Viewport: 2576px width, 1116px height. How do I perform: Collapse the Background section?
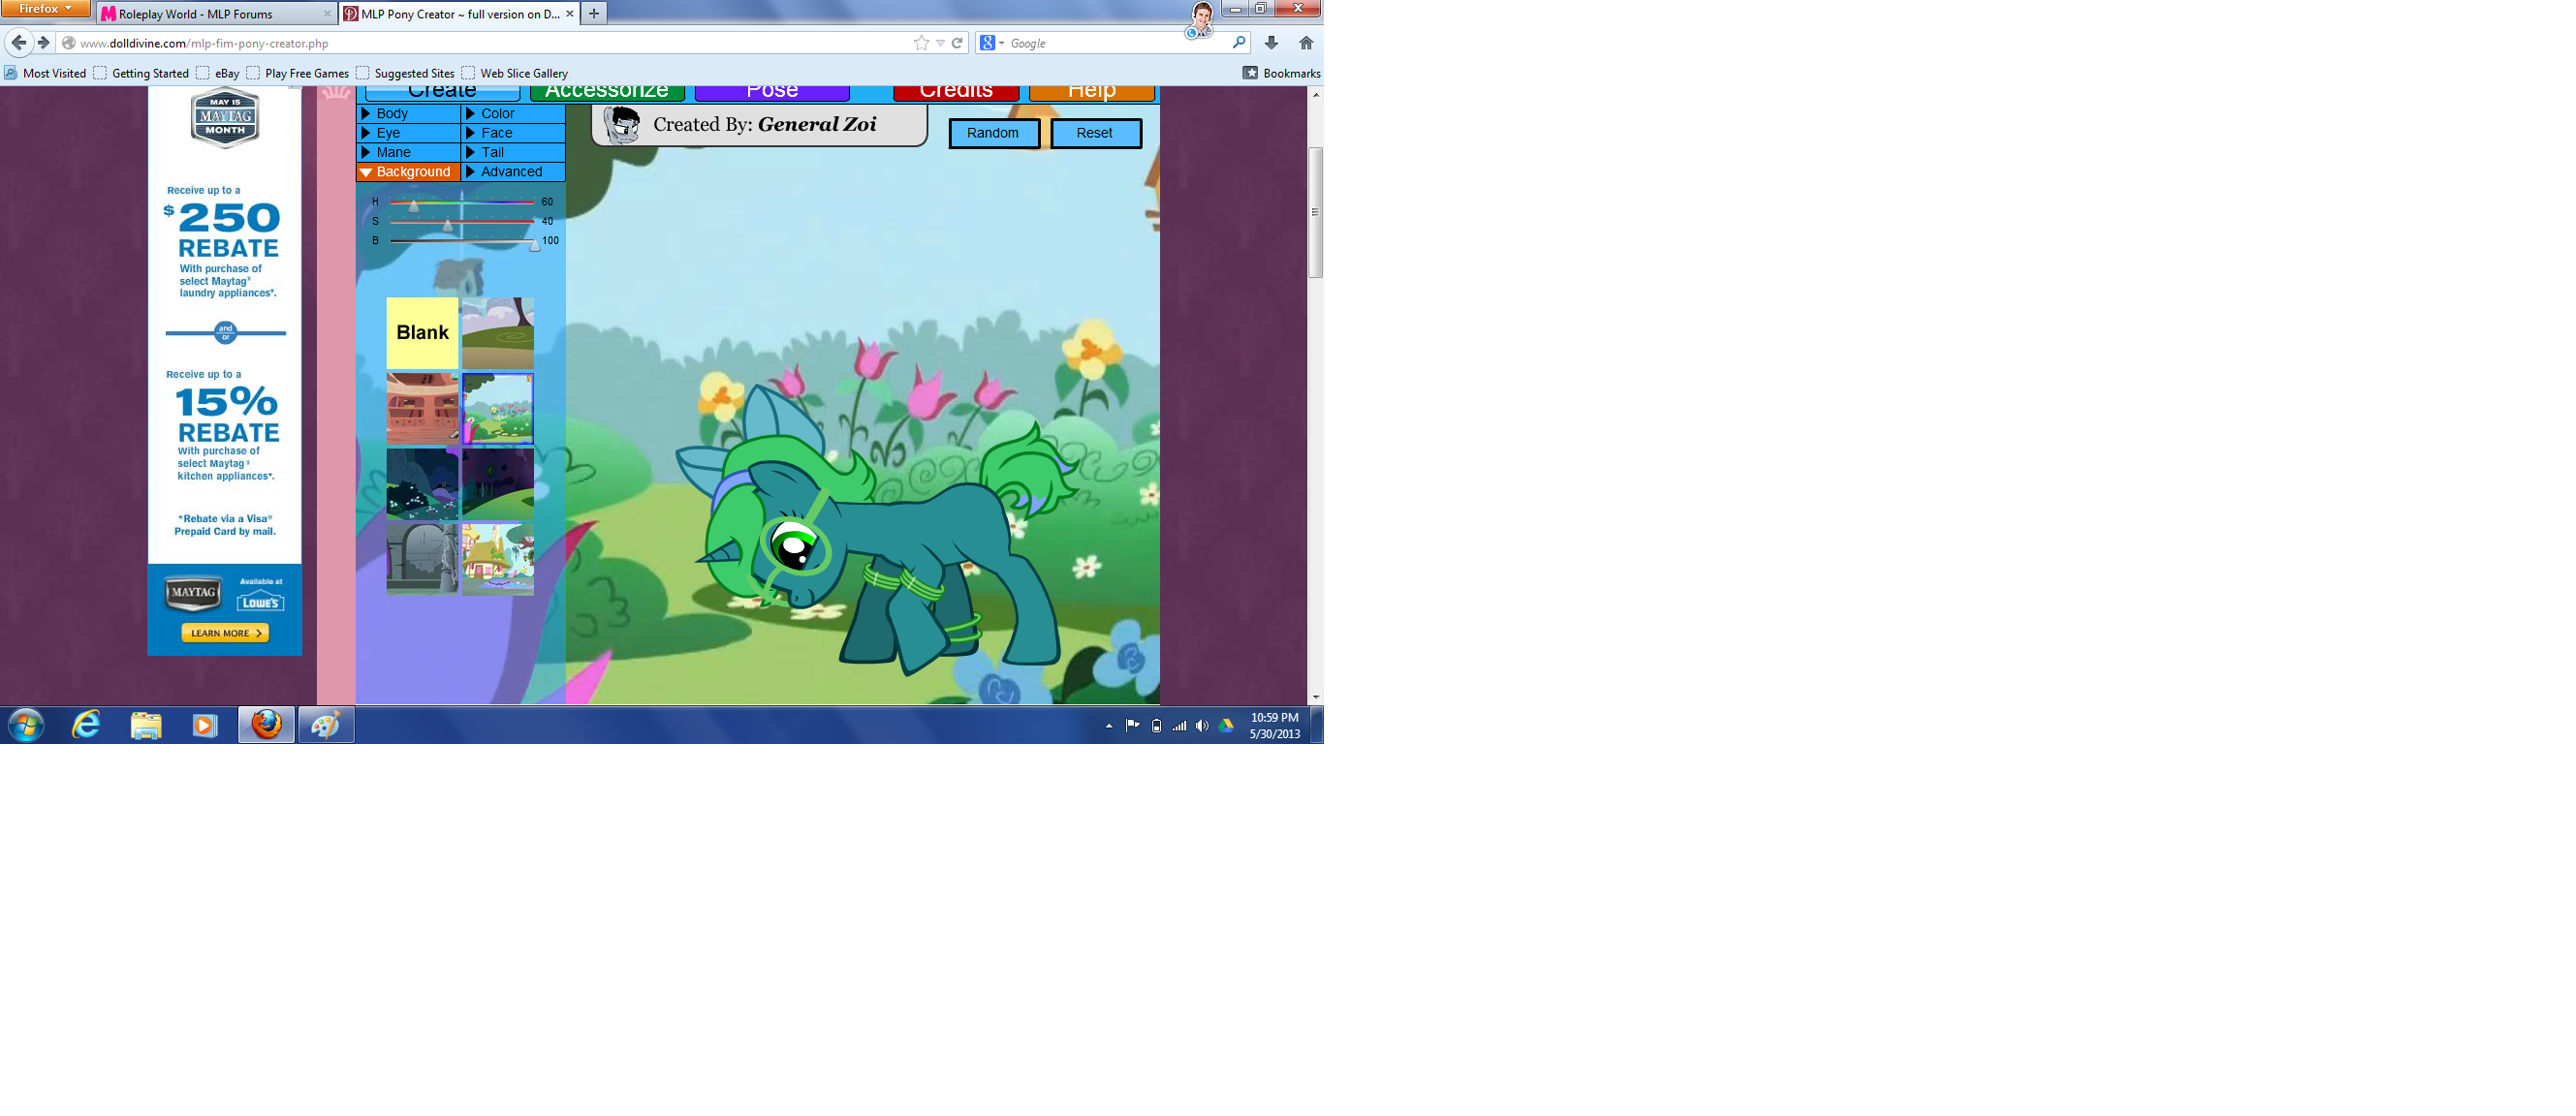tap(408, 172)
